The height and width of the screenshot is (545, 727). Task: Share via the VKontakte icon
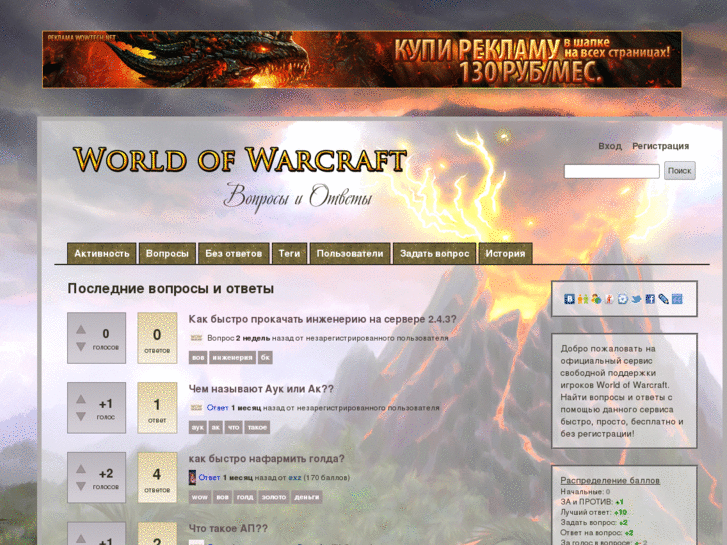(569, 299)
